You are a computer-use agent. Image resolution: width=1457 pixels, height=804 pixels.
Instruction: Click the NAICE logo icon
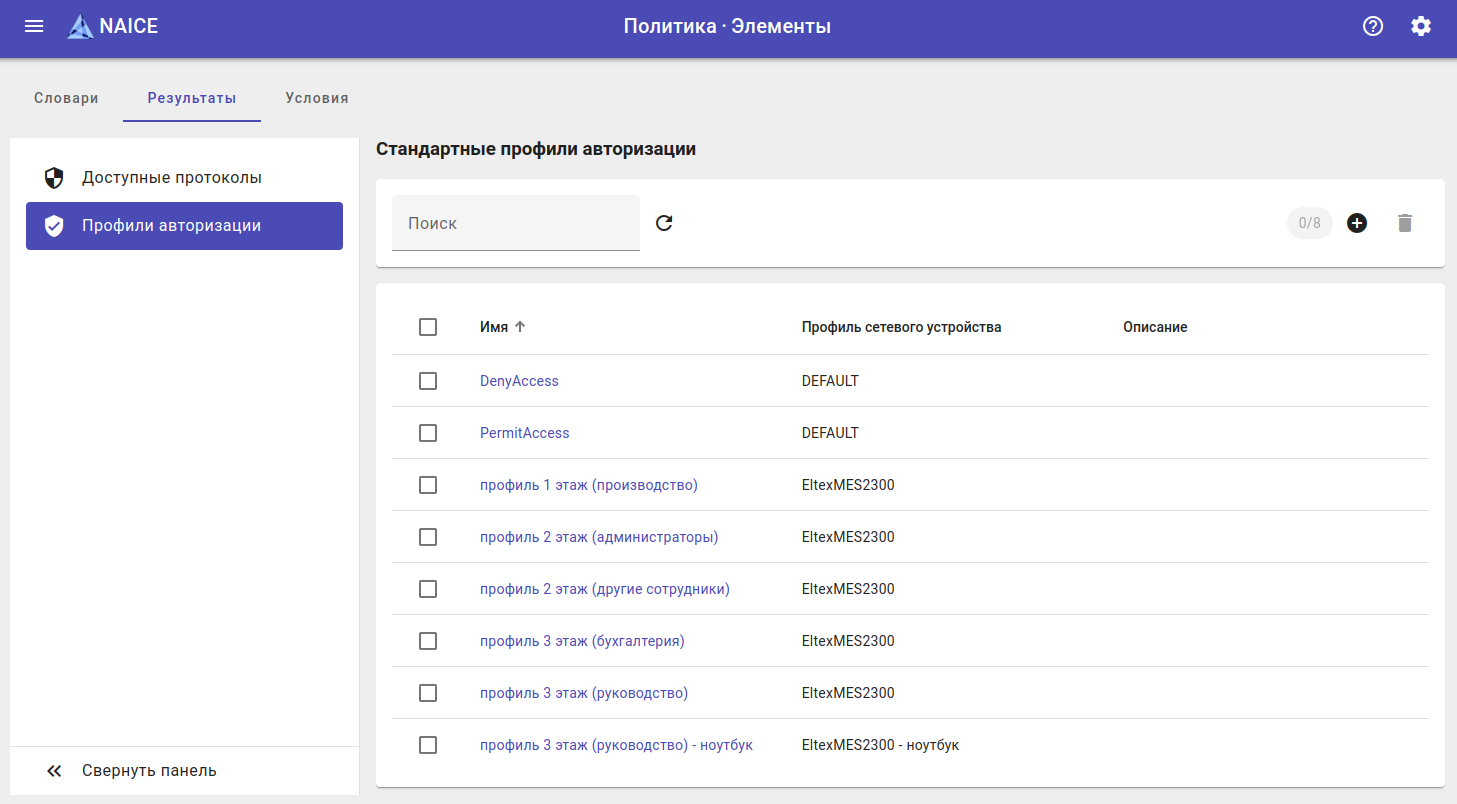tap(80, 27)
